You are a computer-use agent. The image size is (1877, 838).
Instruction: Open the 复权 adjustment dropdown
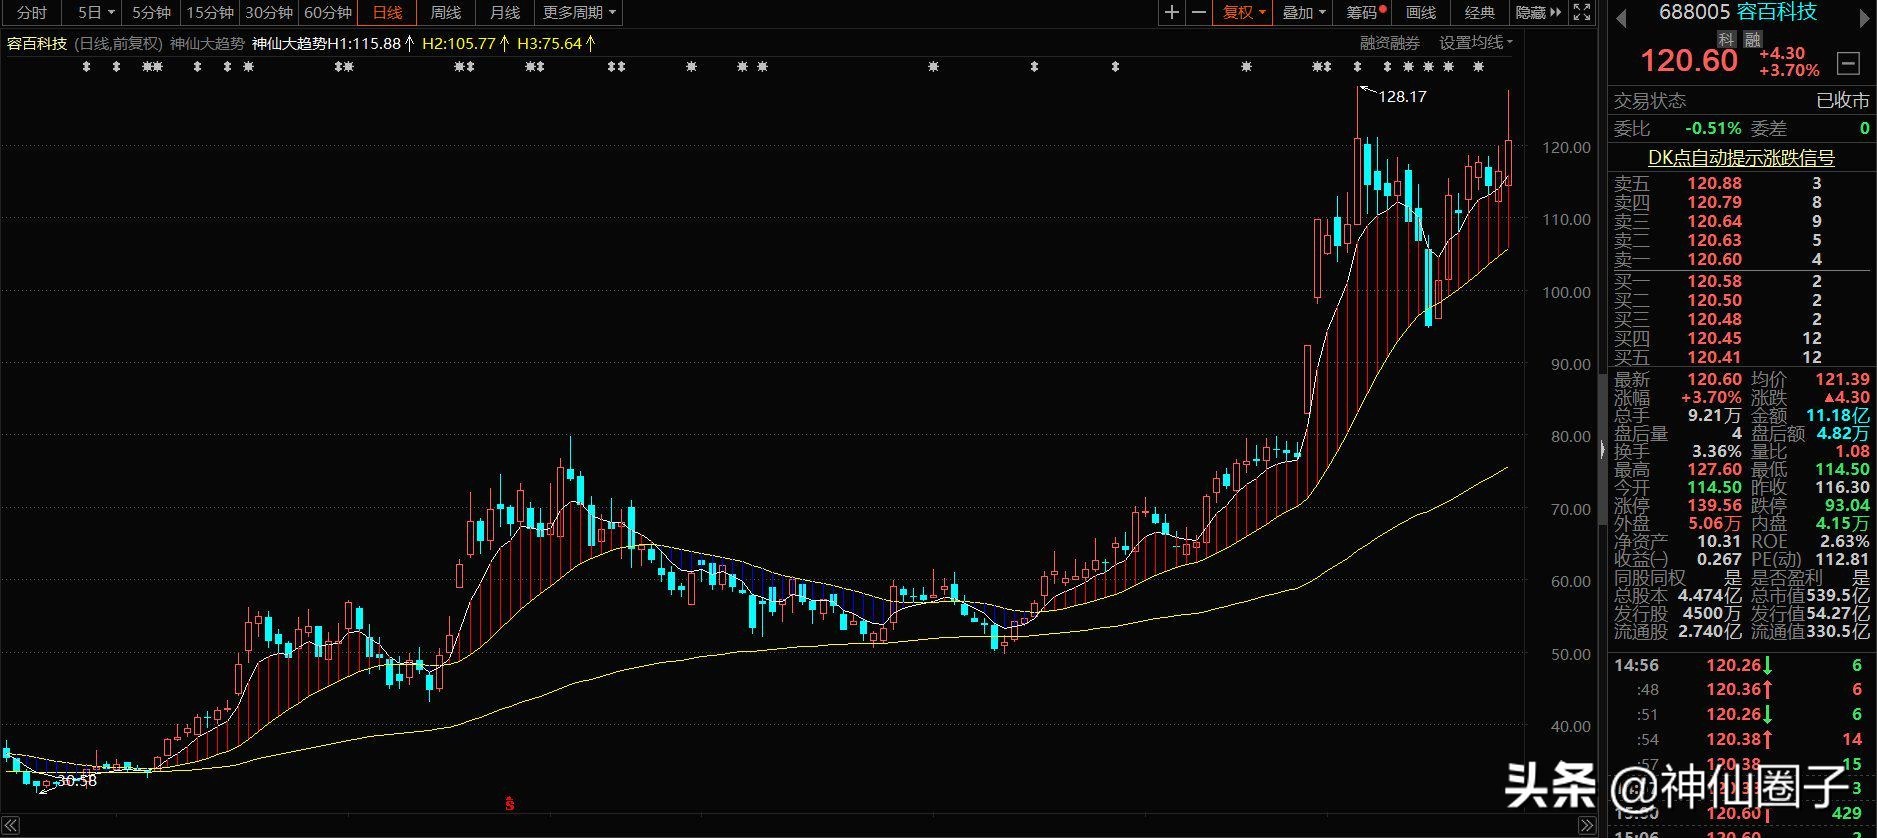click(1244, 12)
